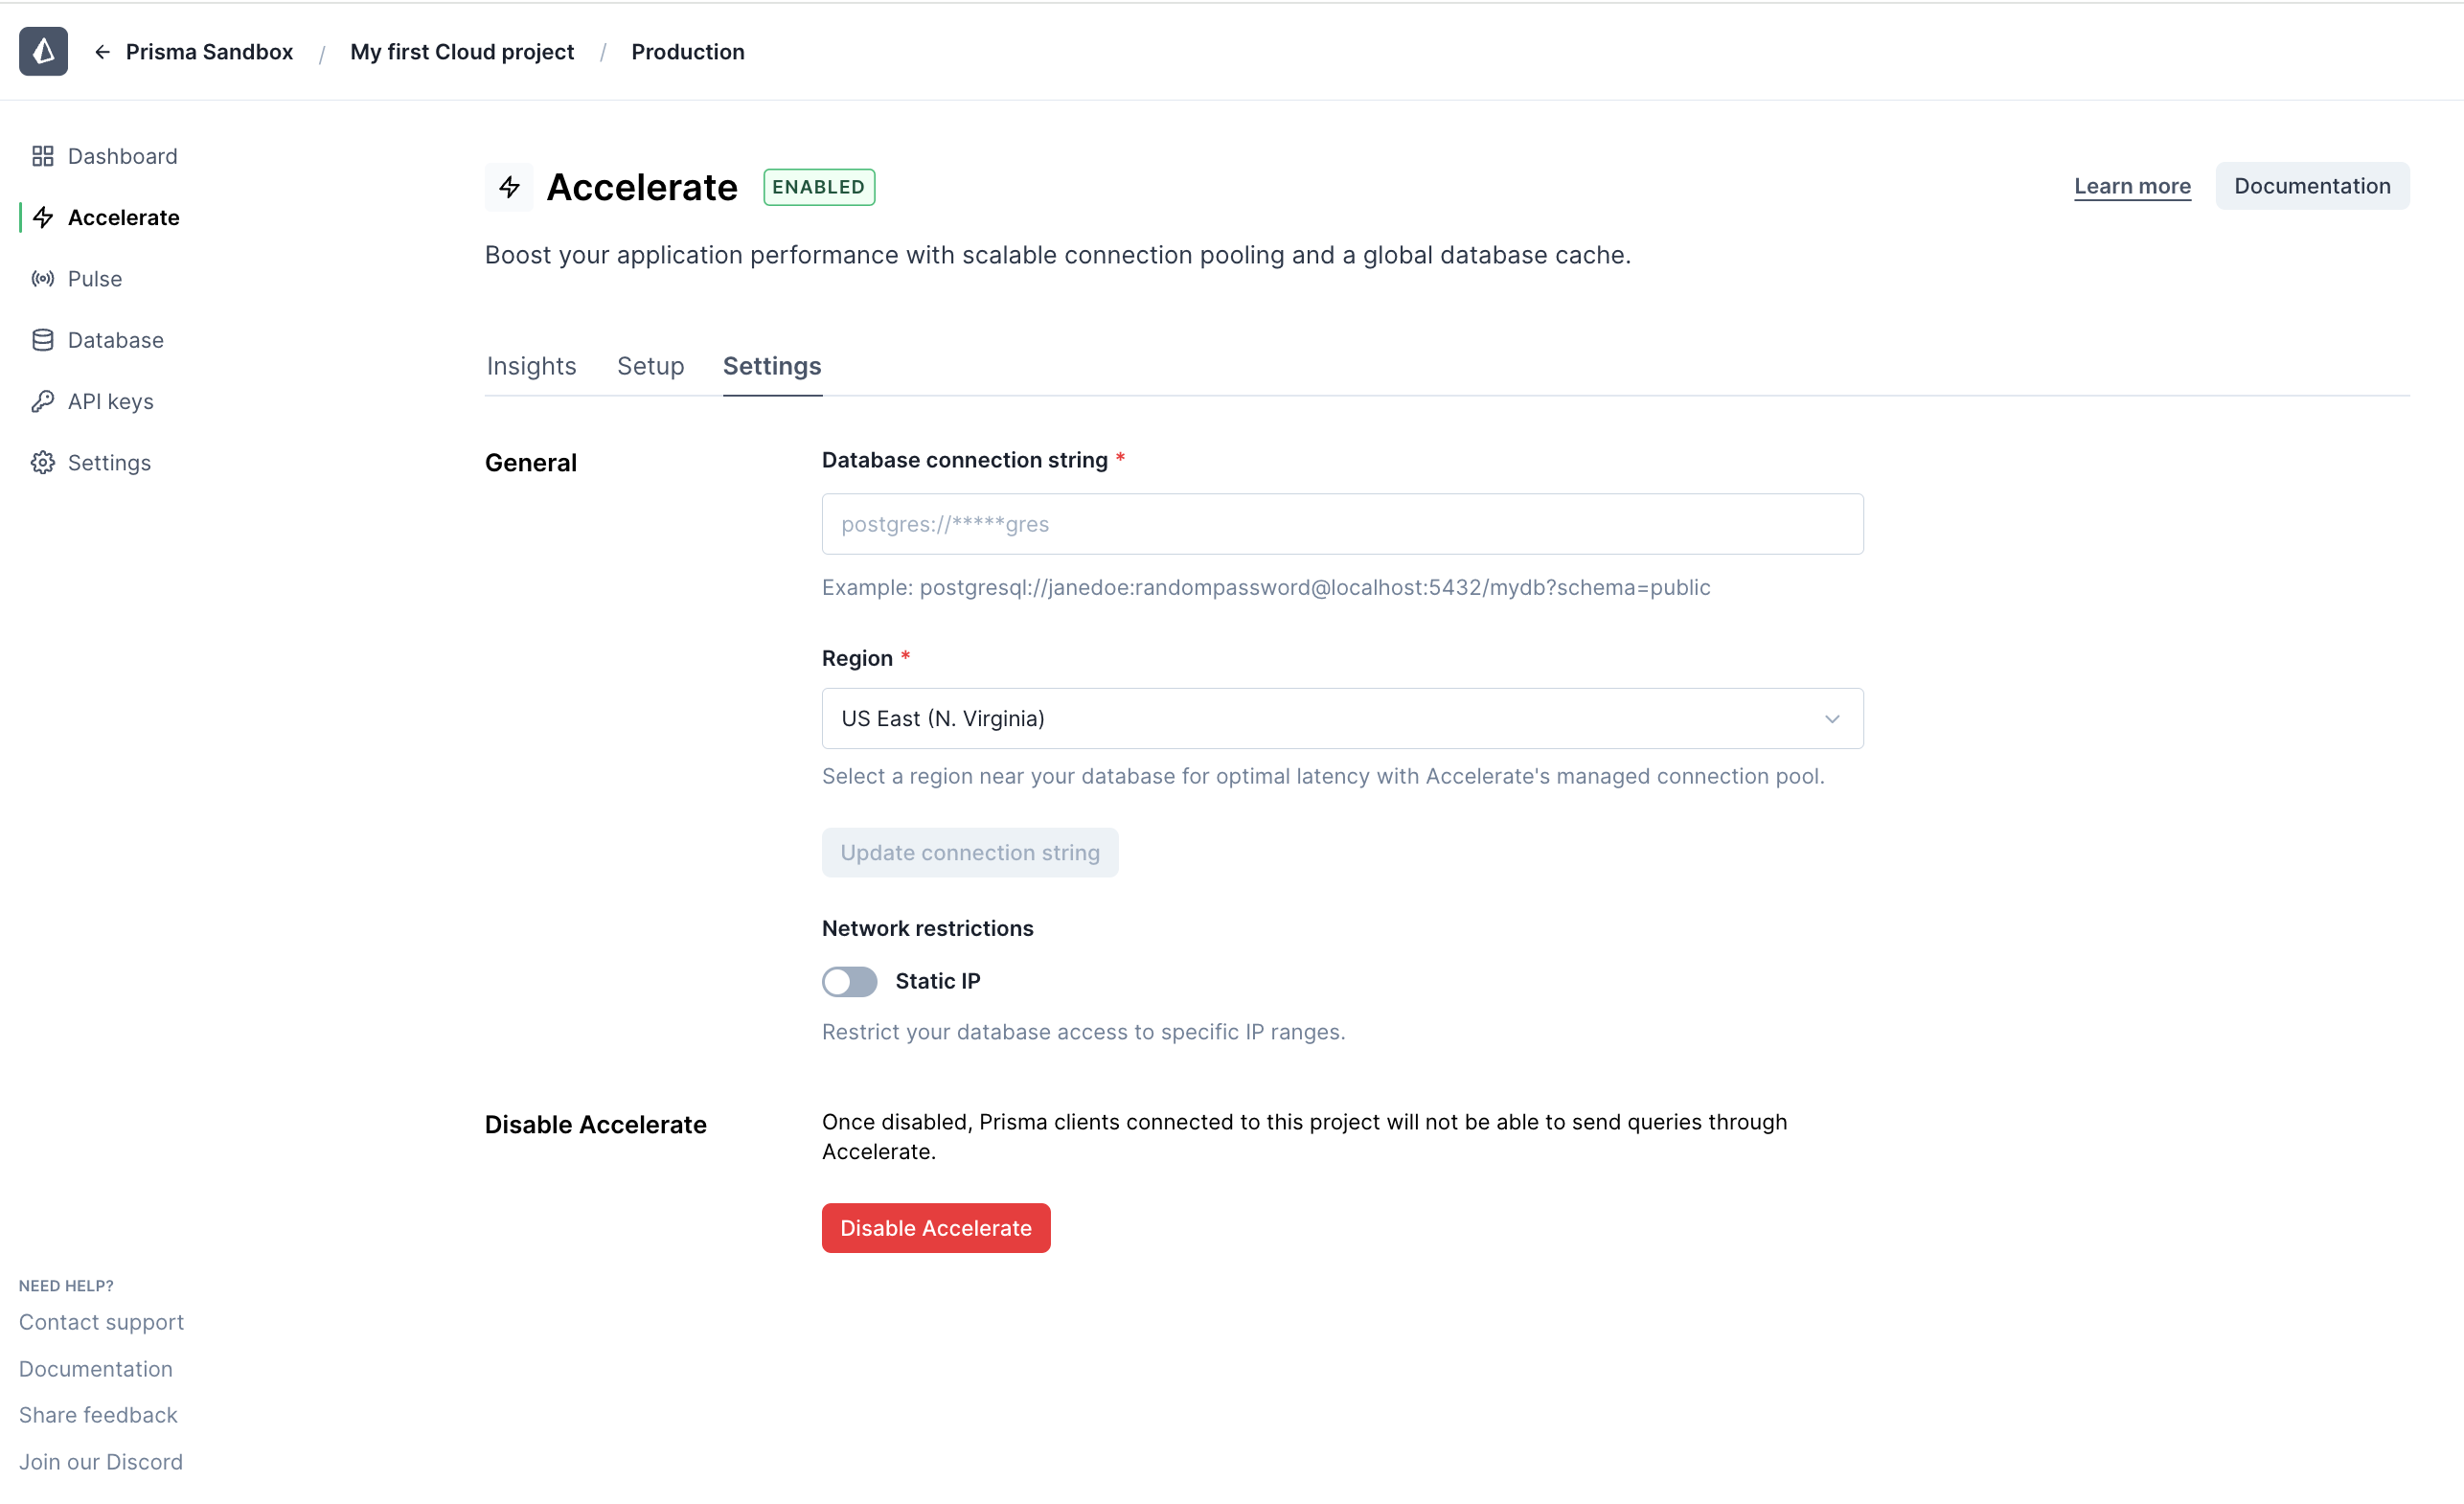2464x1504 pixels.
Task: Toggle network restrictions for database access
Action: pyautogui.click(x=849, y=982)
